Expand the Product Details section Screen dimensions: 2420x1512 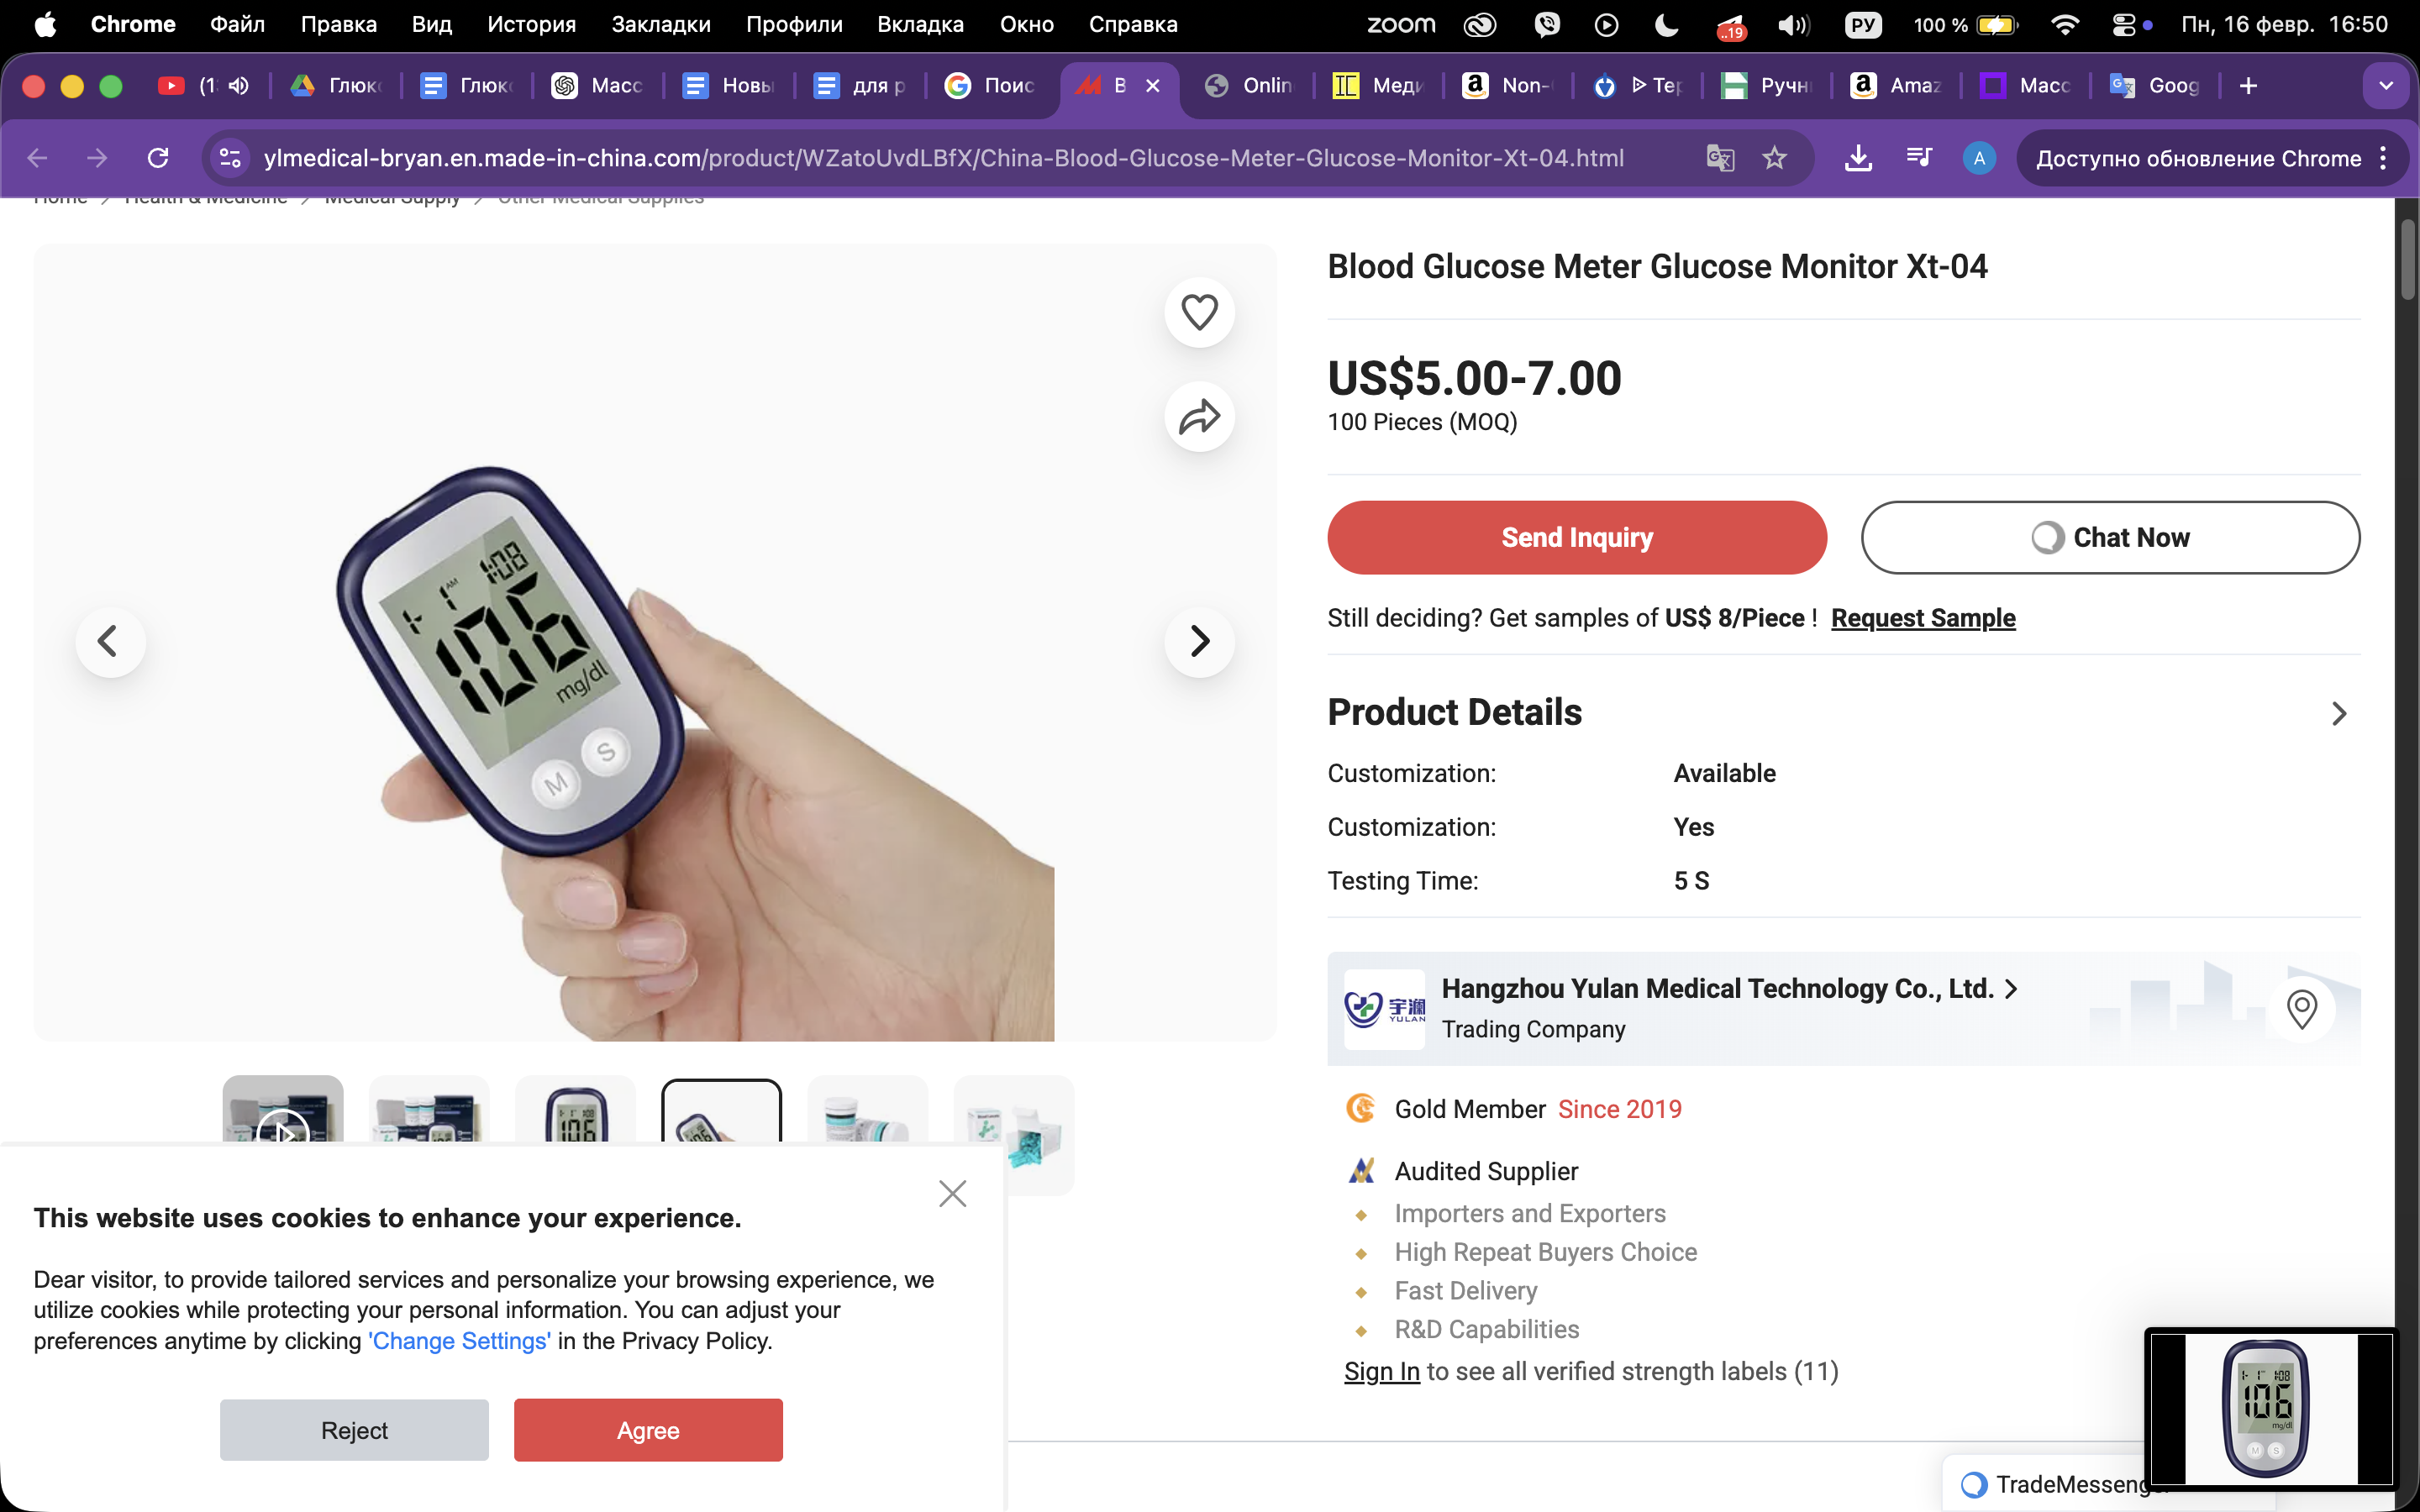pos(2339,712)
